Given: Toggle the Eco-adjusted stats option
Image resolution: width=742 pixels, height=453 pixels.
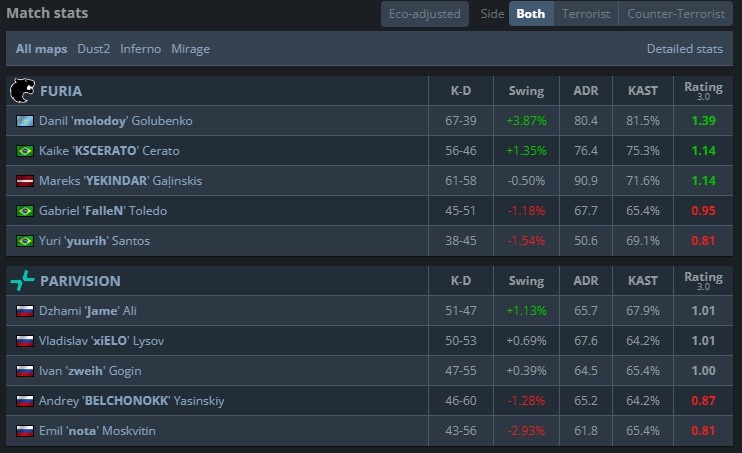Looking at the screenshot, I should click(x=425, y=14).
